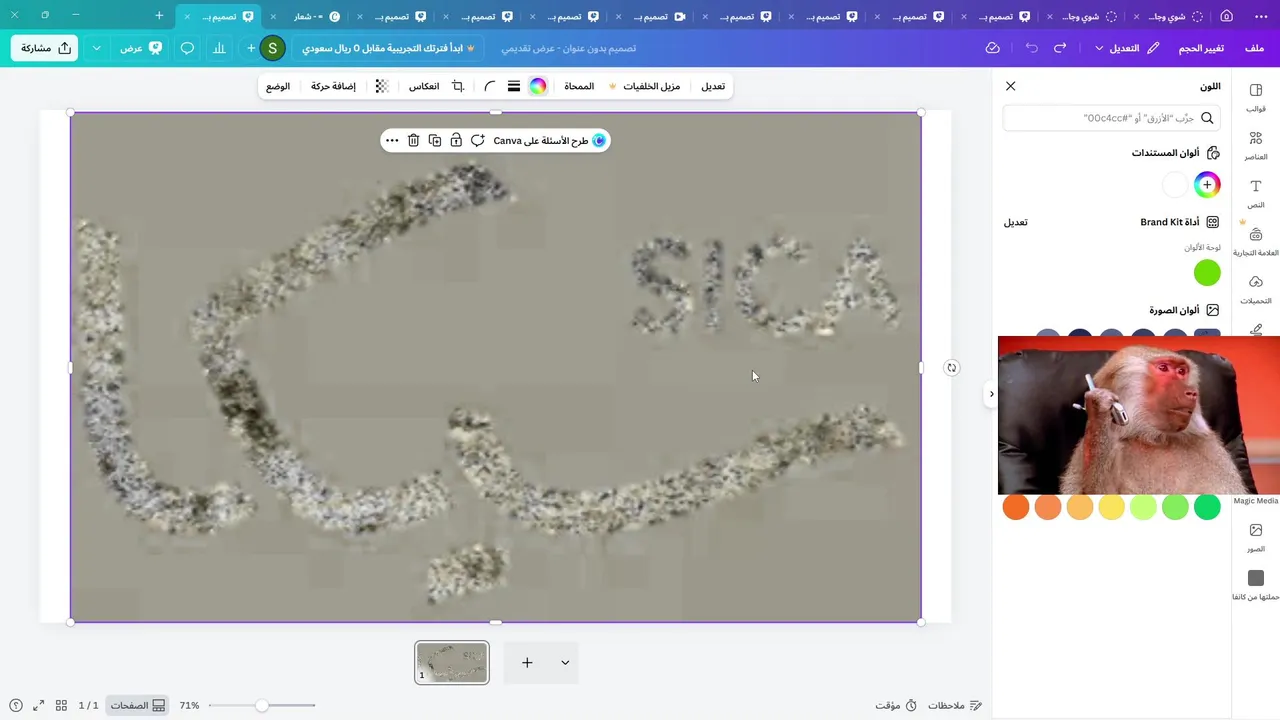Open the الصور photos sidebar icon

coord(1256,538)
